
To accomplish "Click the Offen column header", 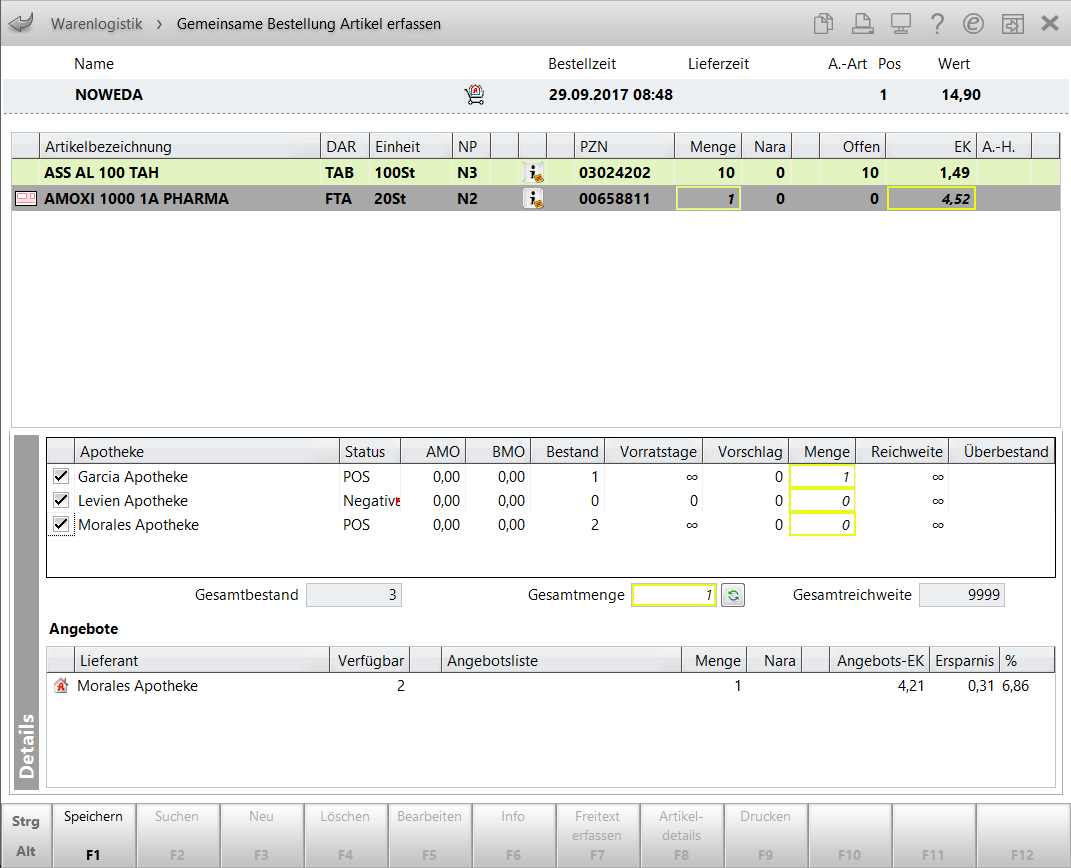I will coord(852,147).
